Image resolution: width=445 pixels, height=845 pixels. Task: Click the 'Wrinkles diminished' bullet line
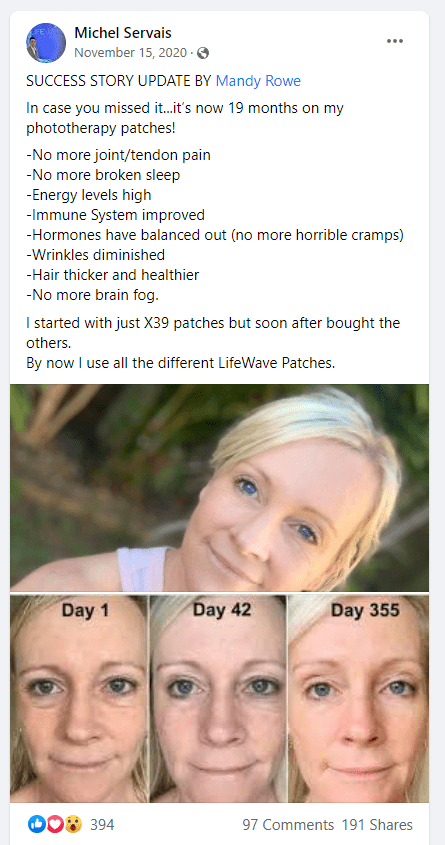pyautogui.click(x=95, y=255)
